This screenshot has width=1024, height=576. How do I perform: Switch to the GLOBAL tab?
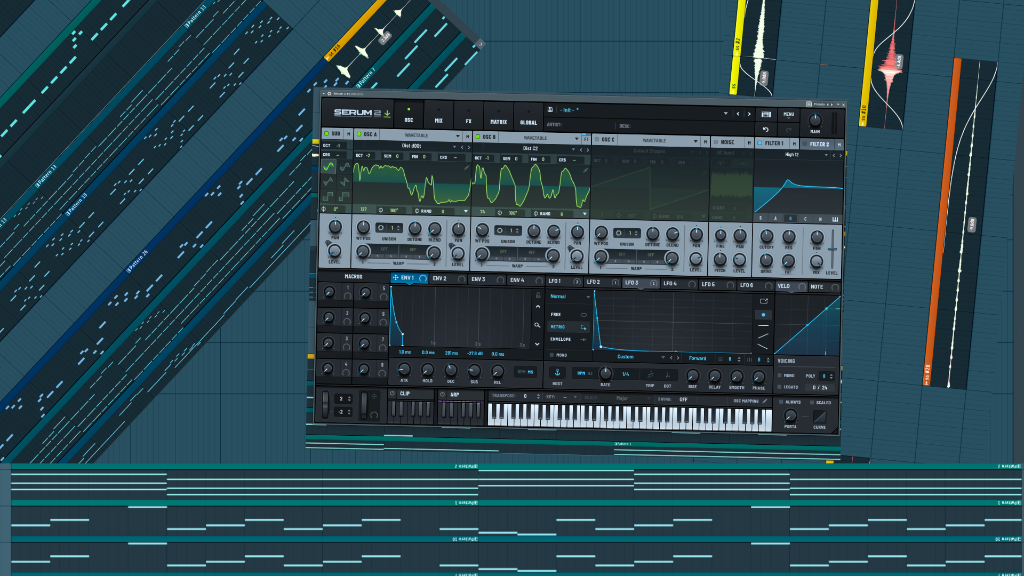click(528, 118)
